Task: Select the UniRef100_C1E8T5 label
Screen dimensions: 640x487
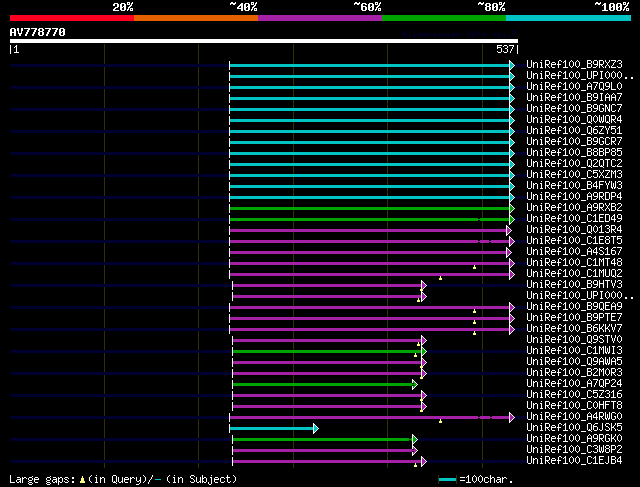Action: point(574,241)
